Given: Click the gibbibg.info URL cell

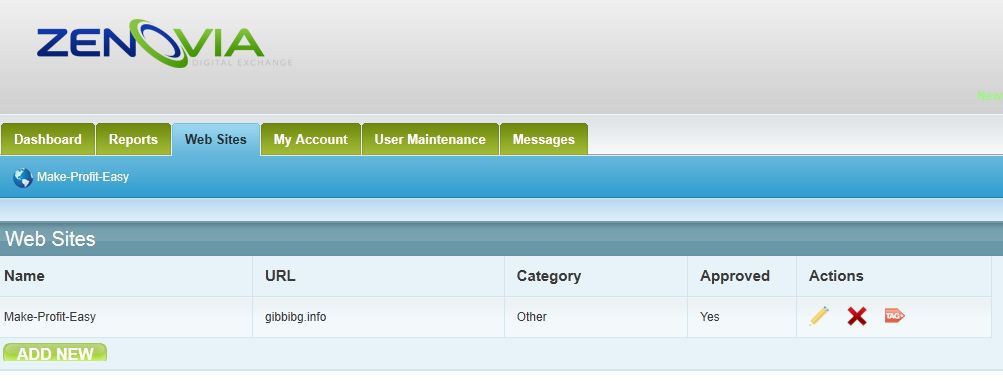Looking at the screenshot, I should 379,317.
